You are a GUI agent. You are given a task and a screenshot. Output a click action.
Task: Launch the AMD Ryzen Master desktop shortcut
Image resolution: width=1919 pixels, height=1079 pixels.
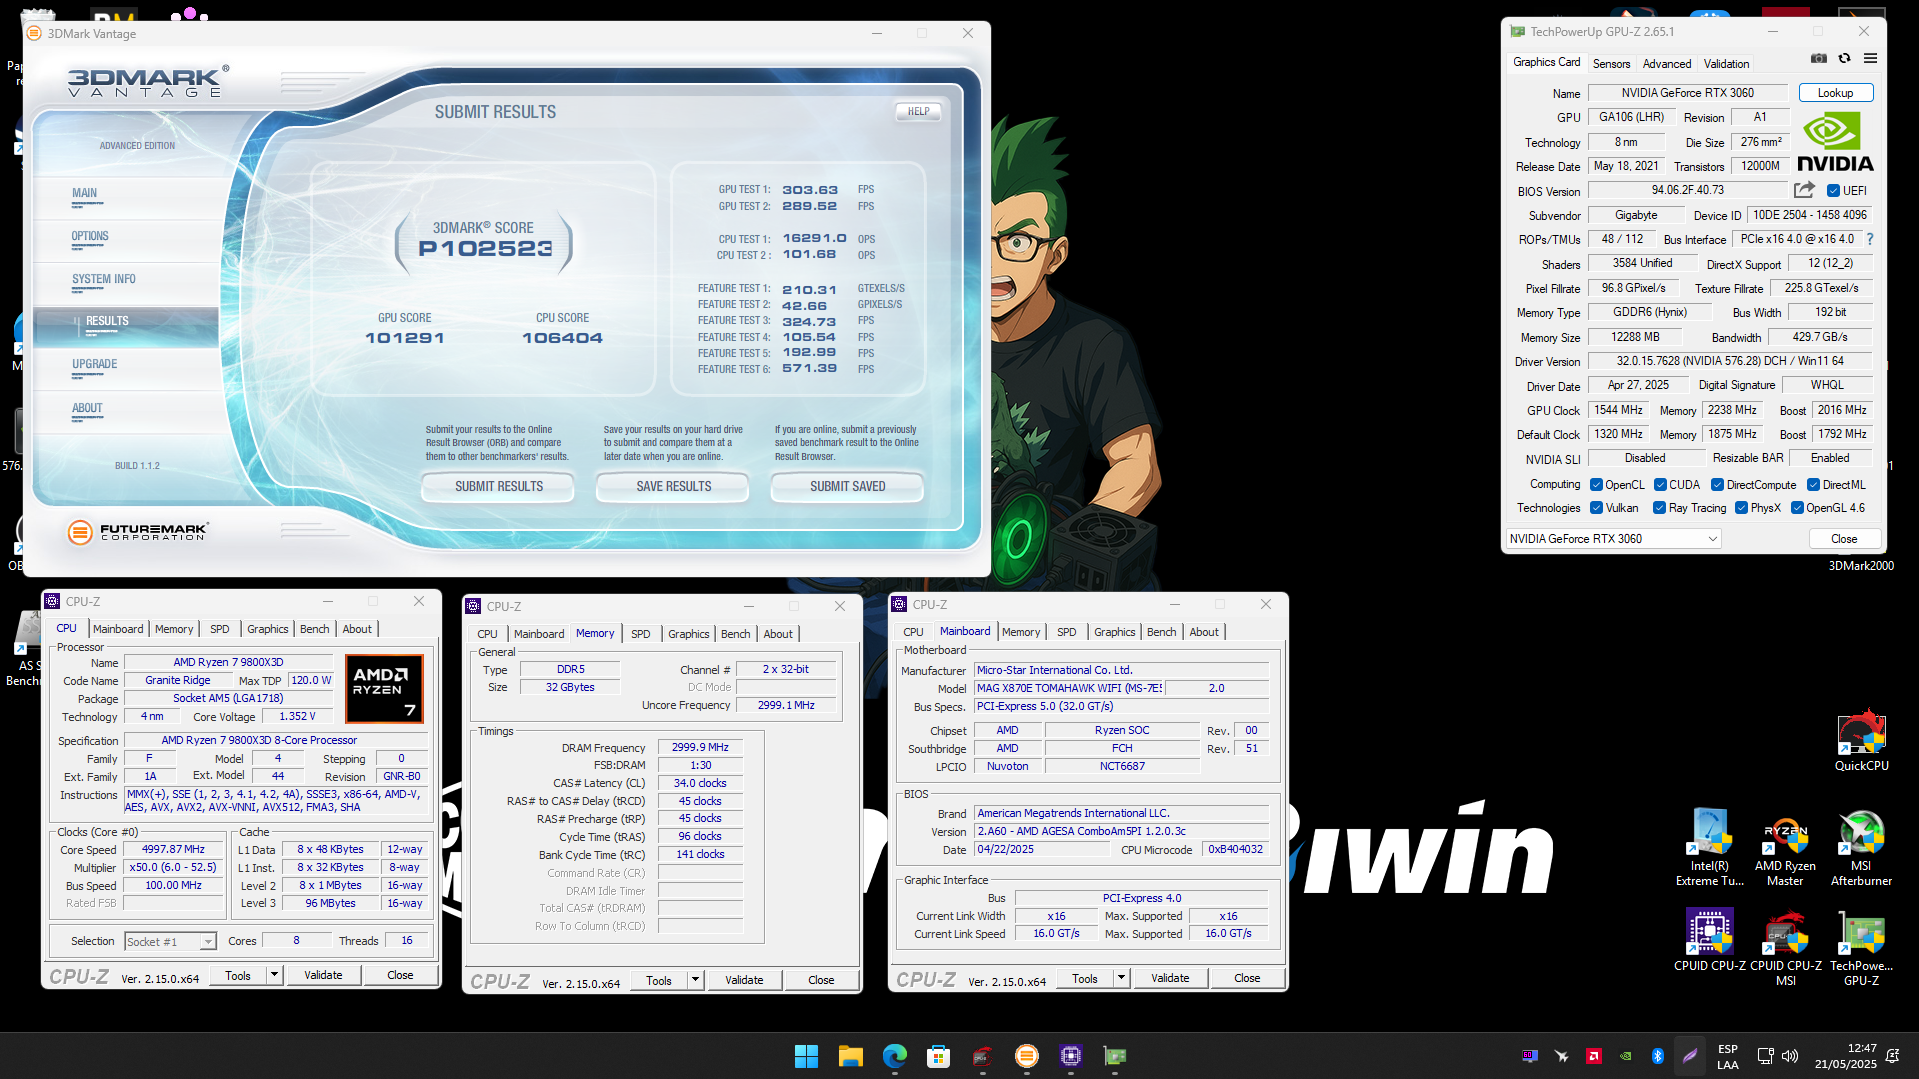pos(1785,847)
